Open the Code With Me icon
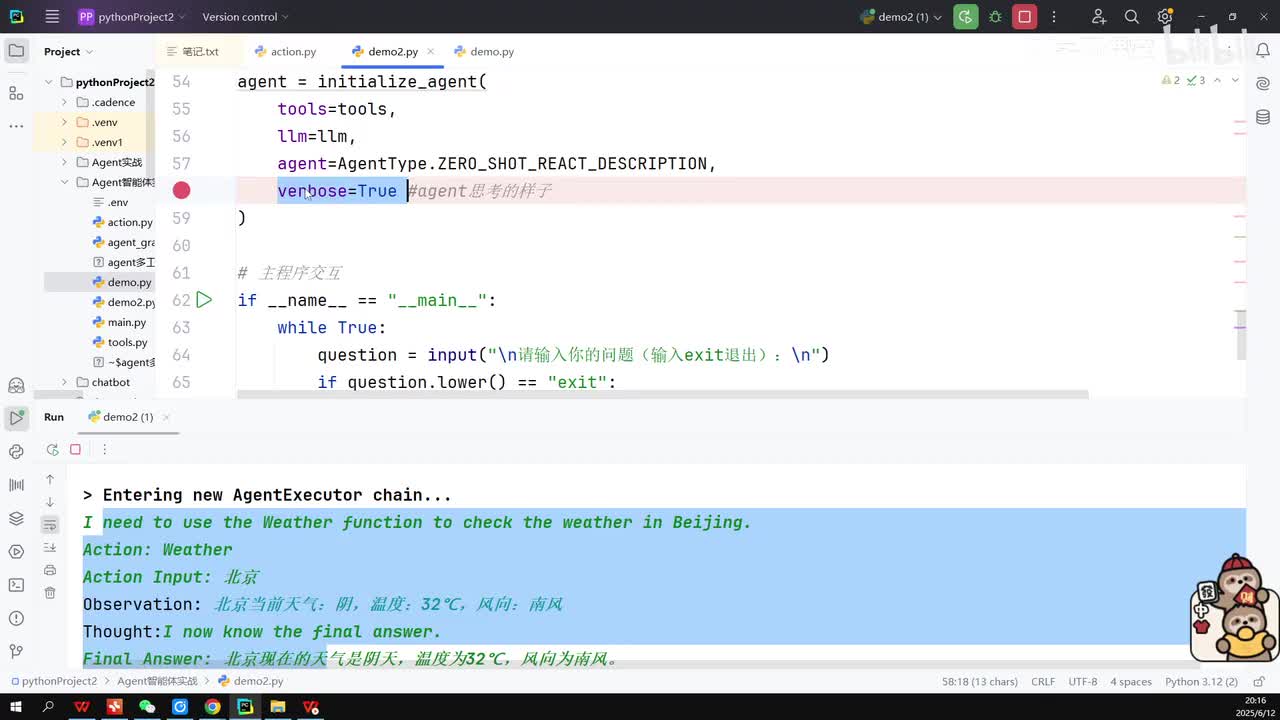 [1099, 17]
